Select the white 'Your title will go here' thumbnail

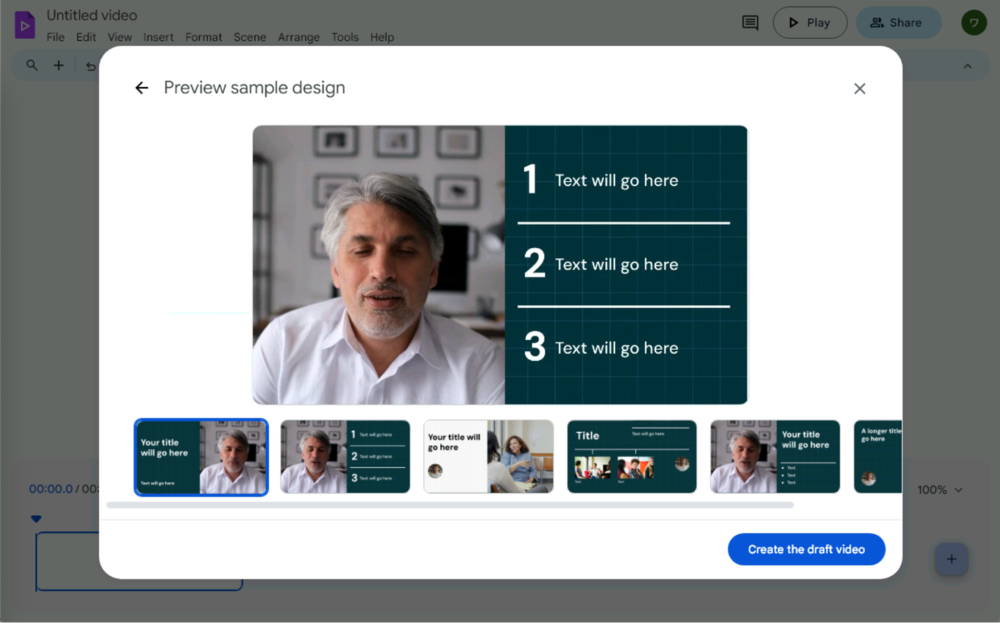pos(488,457)
